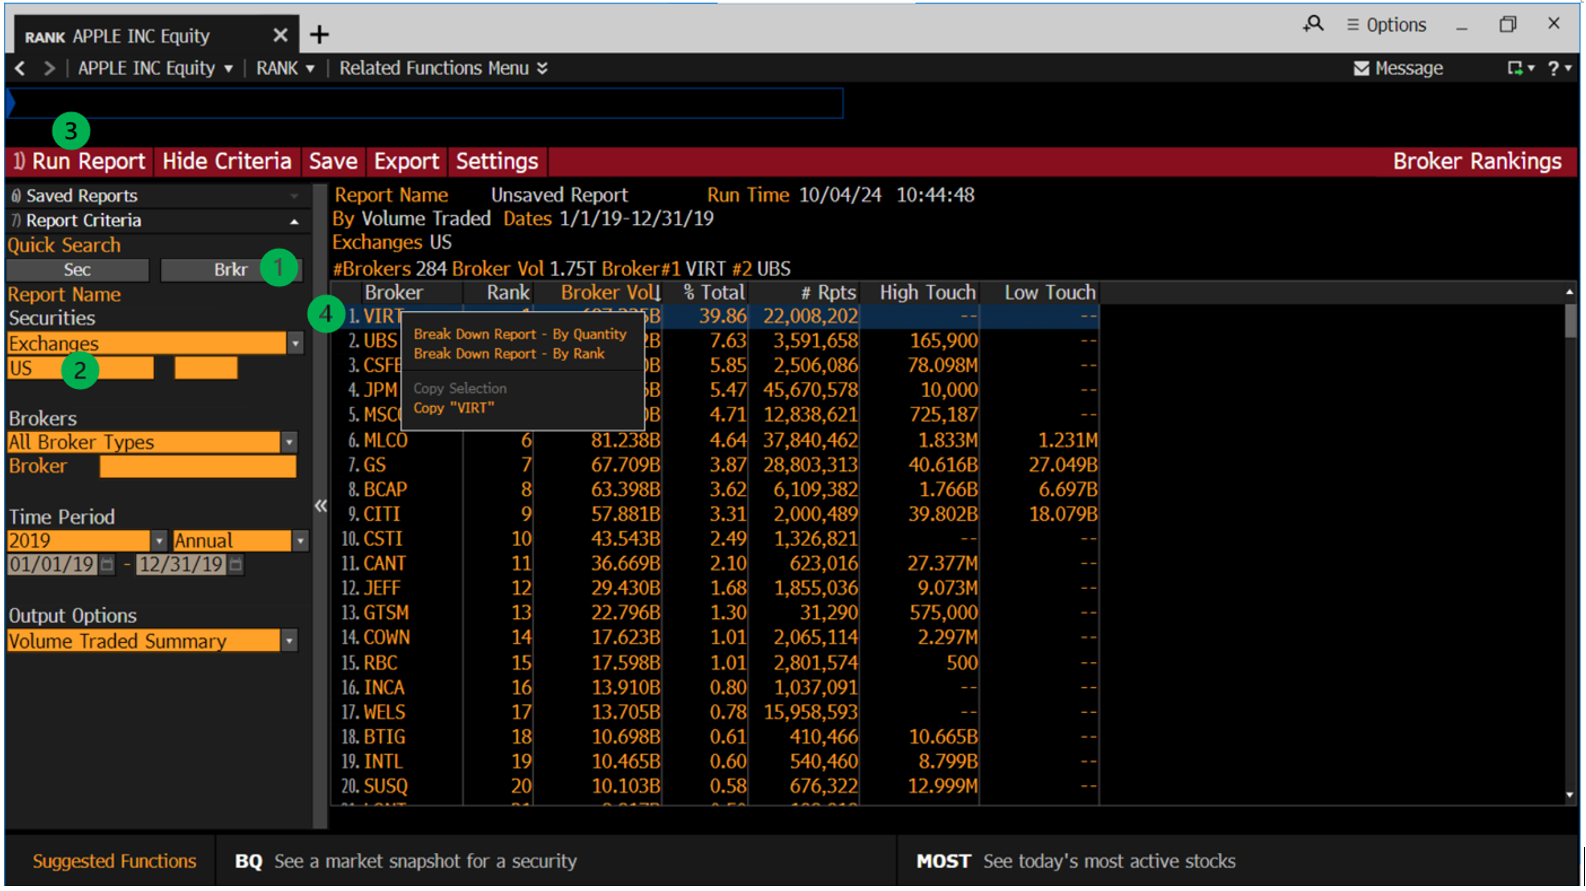1586x891 pixels.
Task: Open Volume Traded Summary output dropdown
Action: (x=289, y=641)
